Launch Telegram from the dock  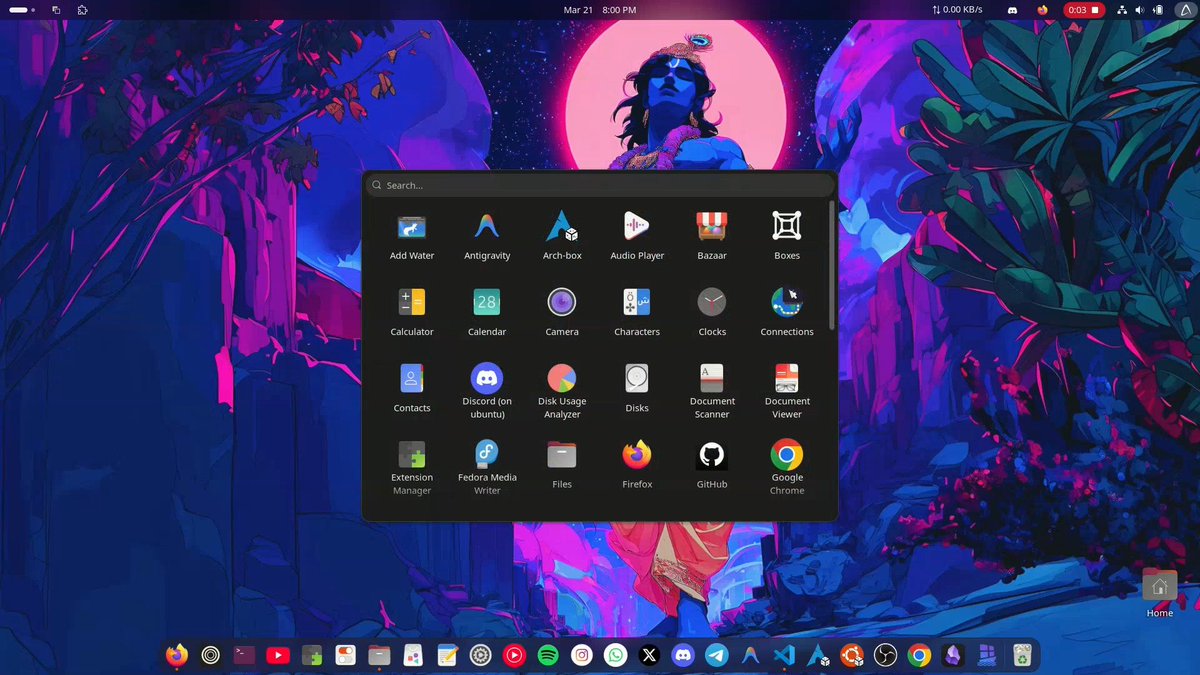point(717,656)
